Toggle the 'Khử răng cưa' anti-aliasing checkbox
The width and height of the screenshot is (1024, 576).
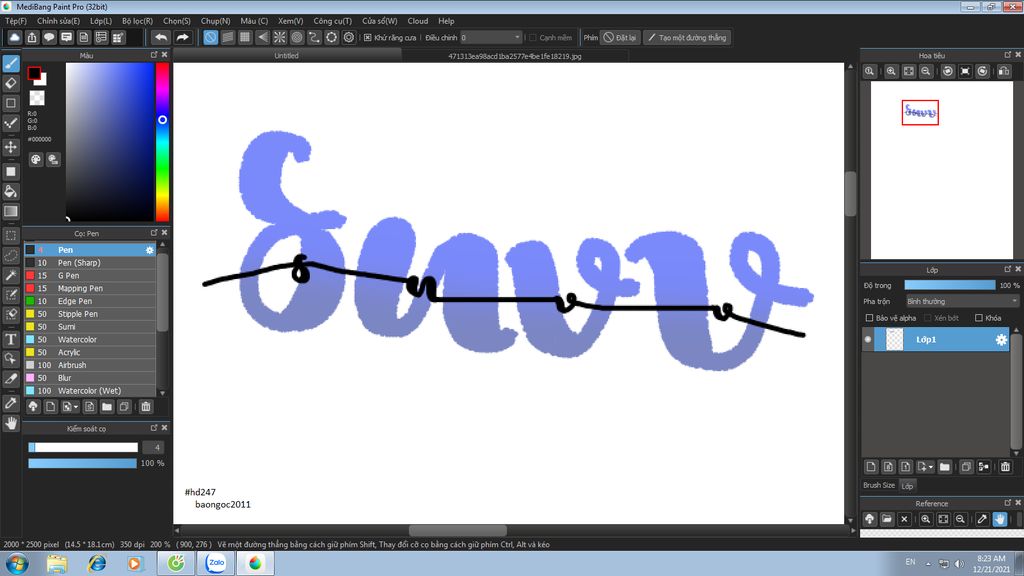point(368,38)
